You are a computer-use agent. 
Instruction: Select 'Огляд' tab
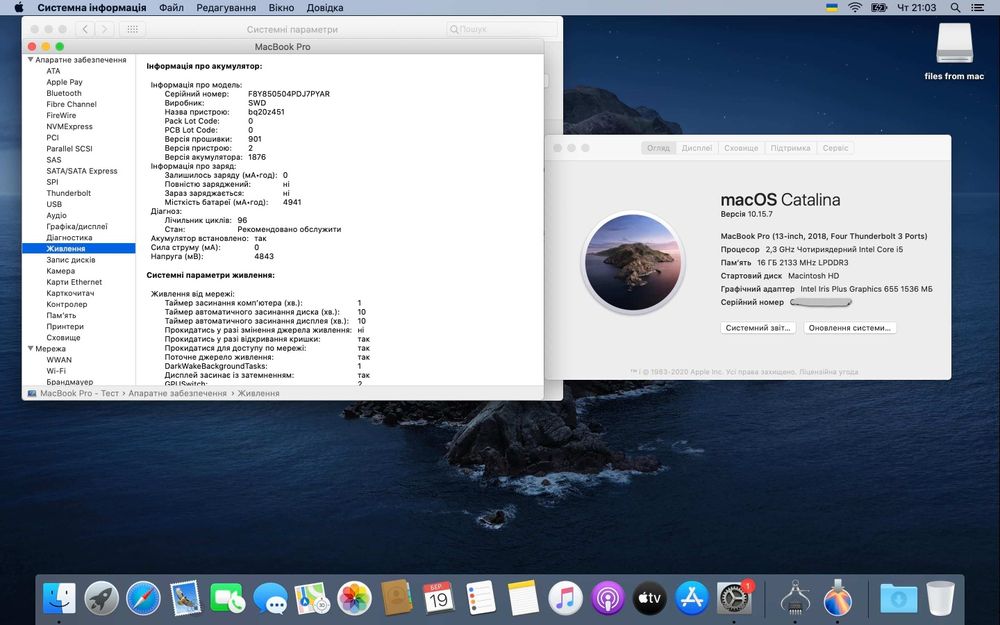point(658,147)
